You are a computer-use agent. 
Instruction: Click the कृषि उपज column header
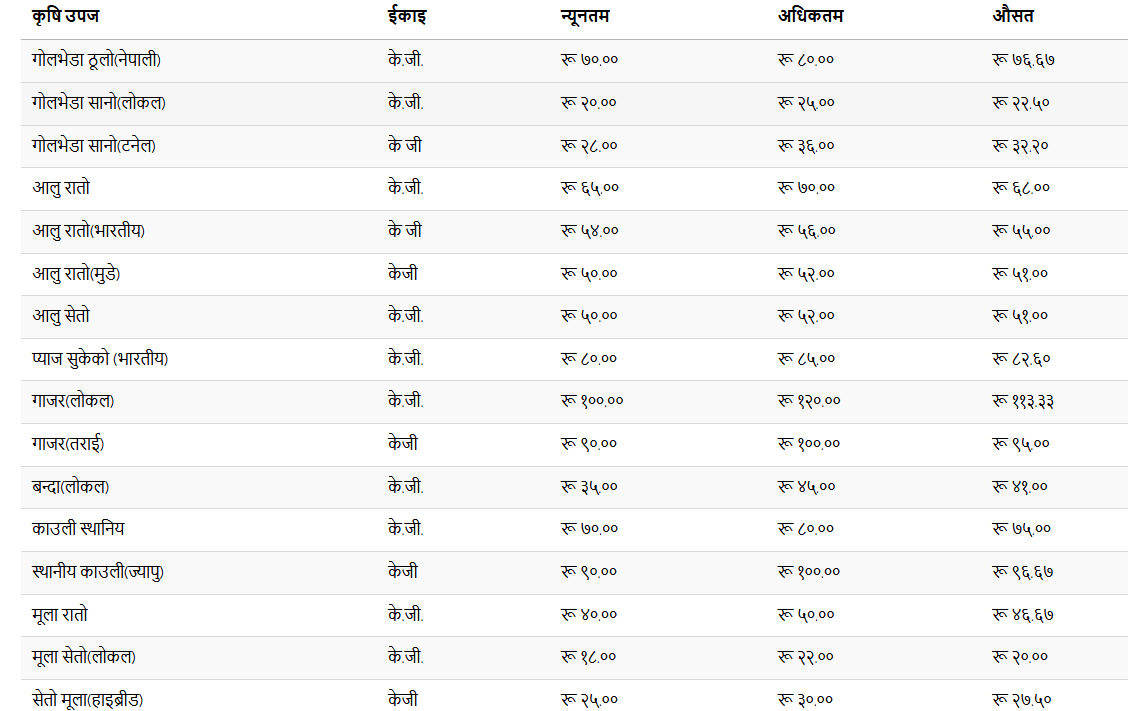pos(65,16)
